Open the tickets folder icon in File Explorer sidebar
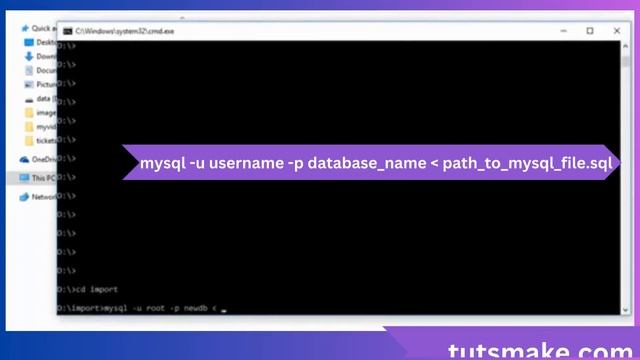 point(29,141)
